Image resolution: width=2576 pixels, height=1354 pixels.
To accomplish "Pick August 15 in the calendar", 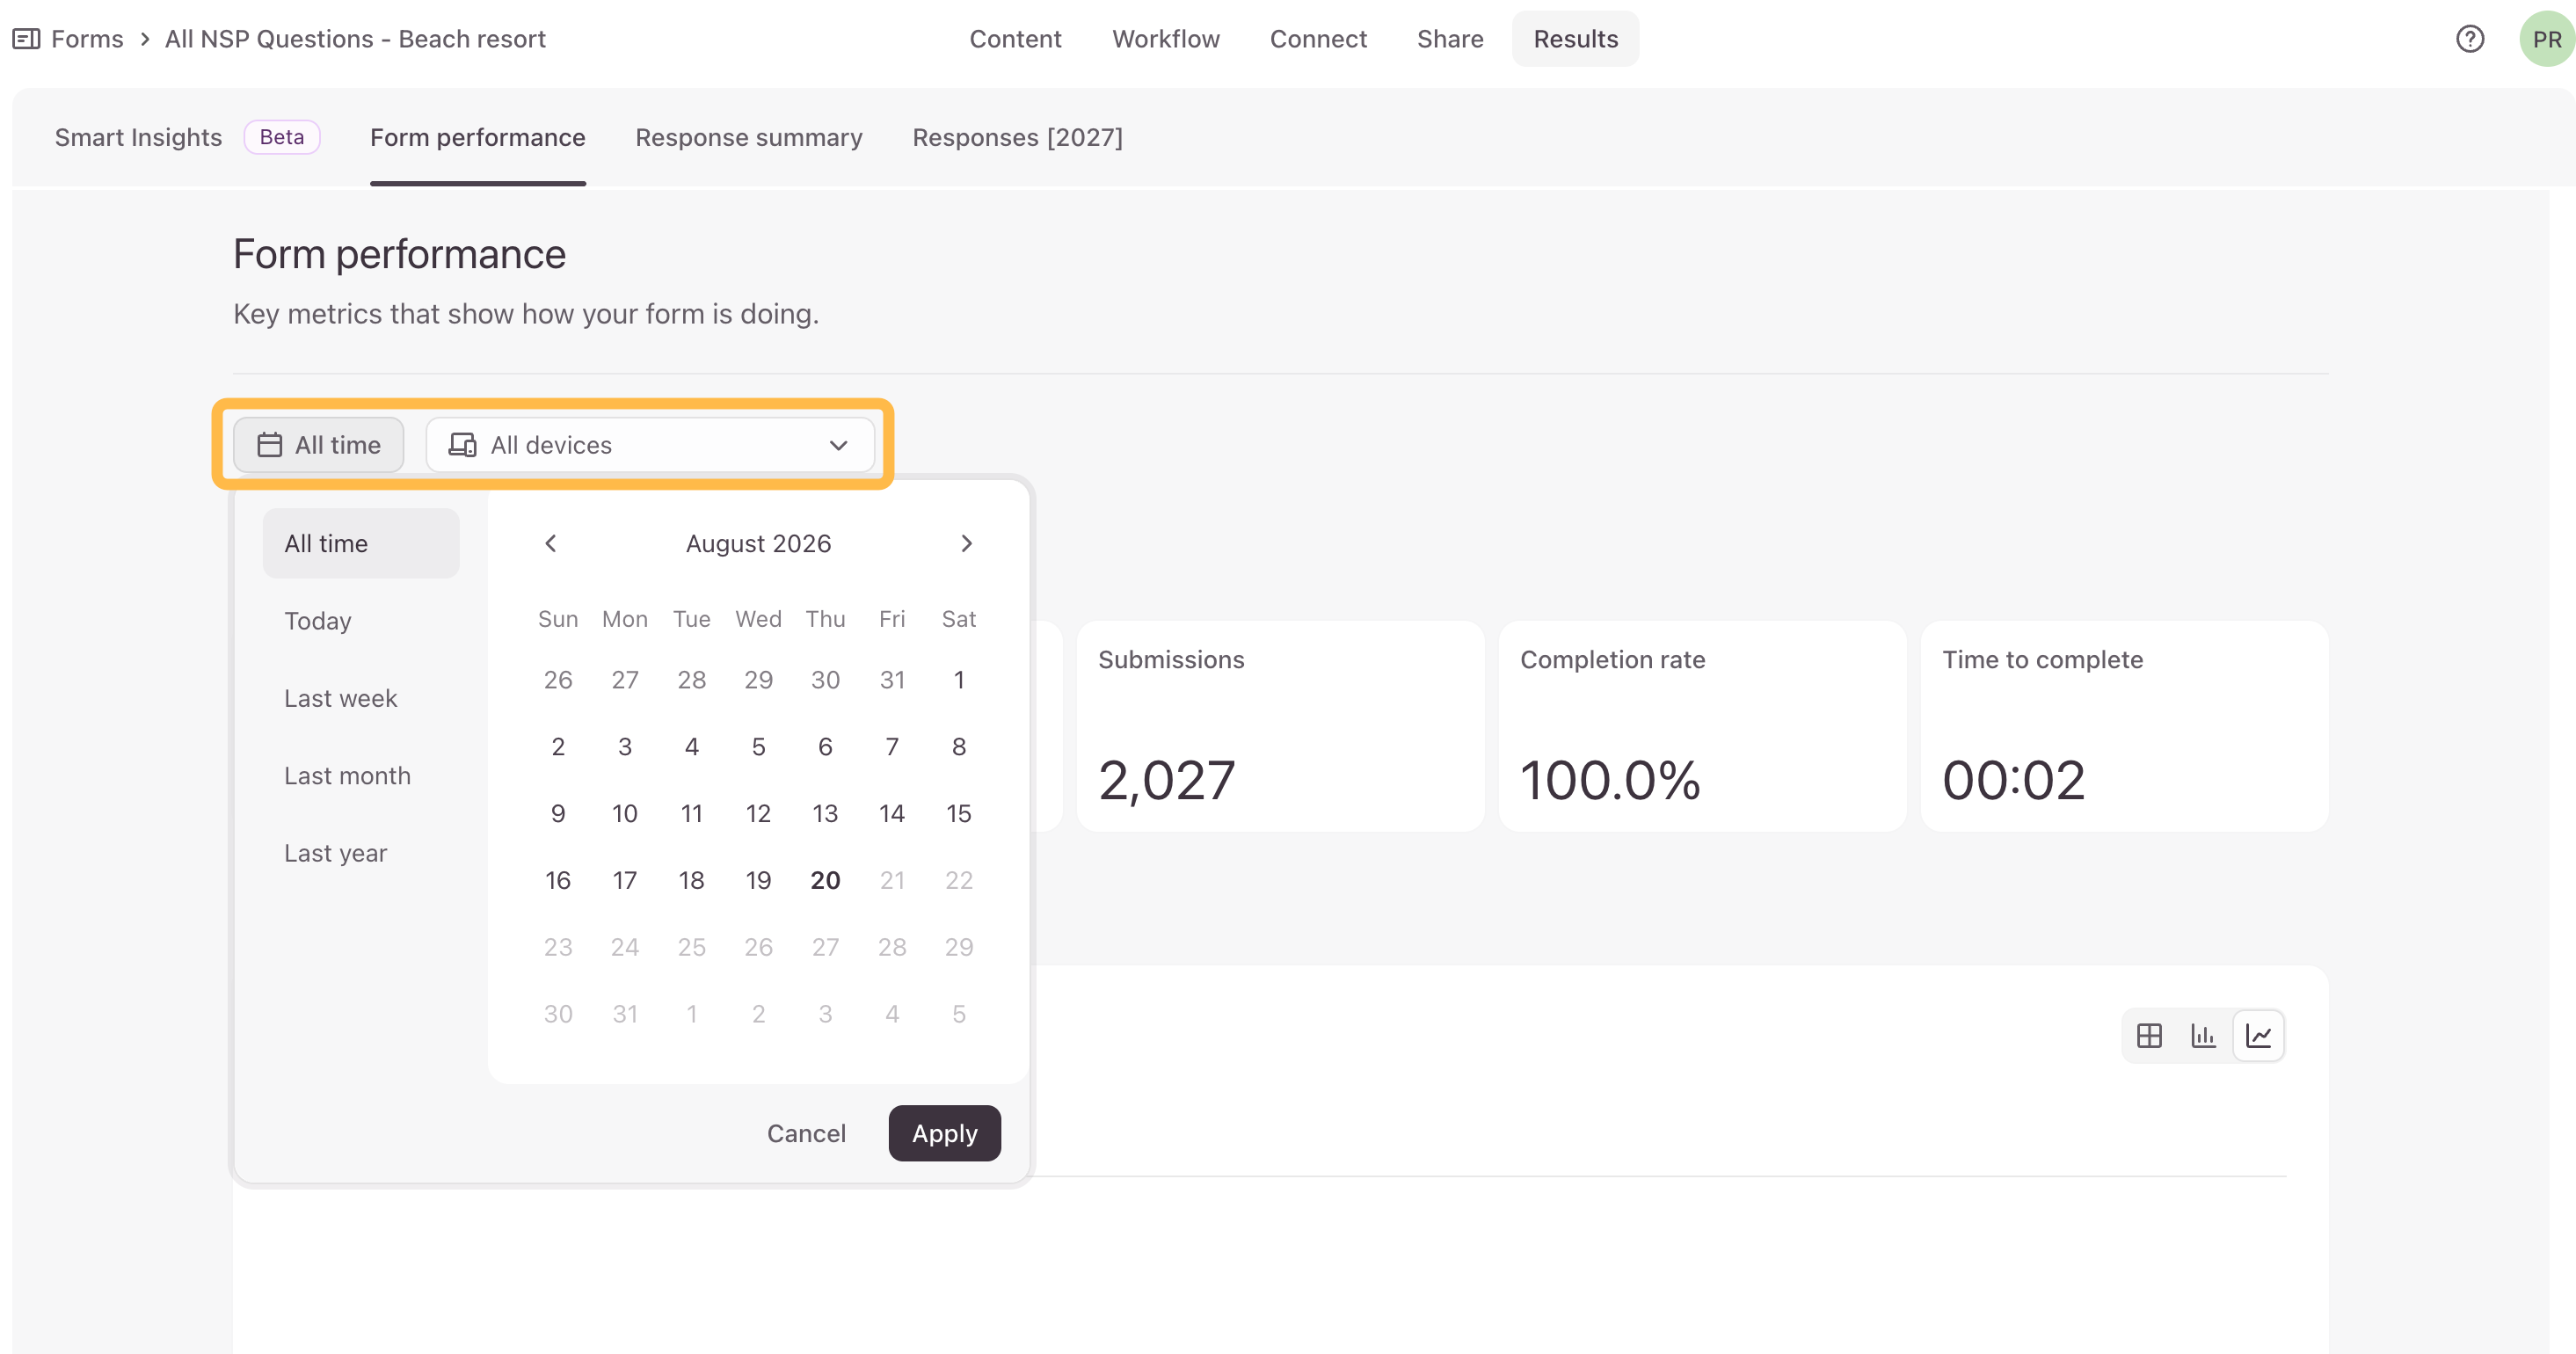I will [x=959, y=814].
